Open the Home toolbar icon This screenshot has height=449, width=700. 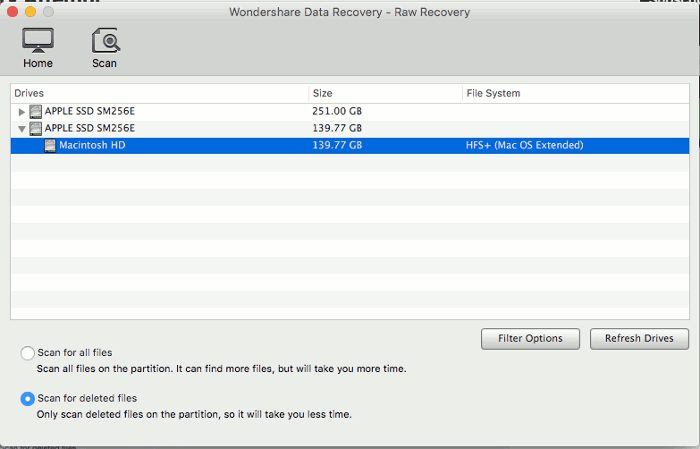pyautogui.click(x=38, y=48)
